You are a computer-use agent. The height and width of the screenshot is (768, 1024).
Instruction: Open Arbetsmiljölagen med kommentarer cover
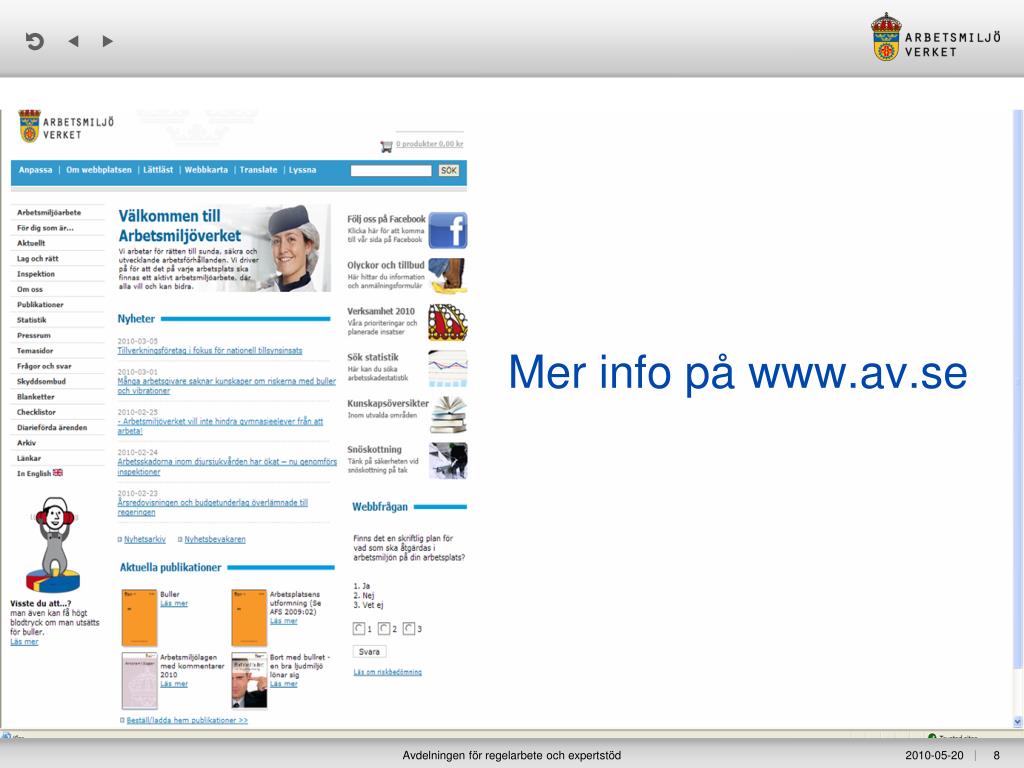(x=139, y=680)
